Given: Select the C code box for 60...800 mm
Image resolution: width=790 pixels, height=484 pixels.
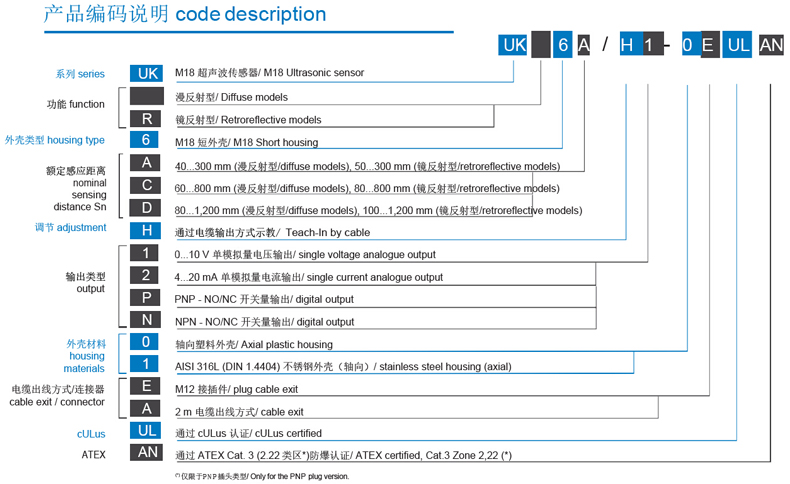Looking at the screenshot, I should [x=146, y=186].
